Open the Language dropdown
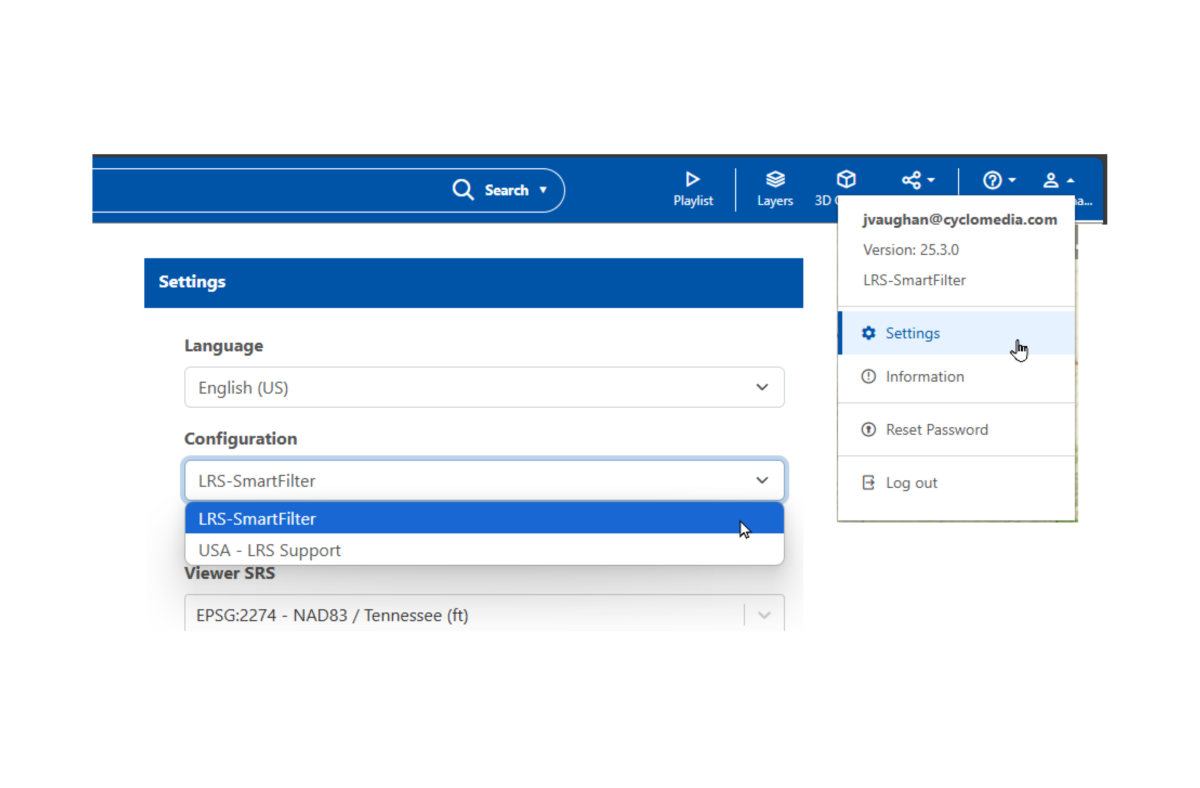The height and width of the screenshot is (788, 1200). pos(484,387)
